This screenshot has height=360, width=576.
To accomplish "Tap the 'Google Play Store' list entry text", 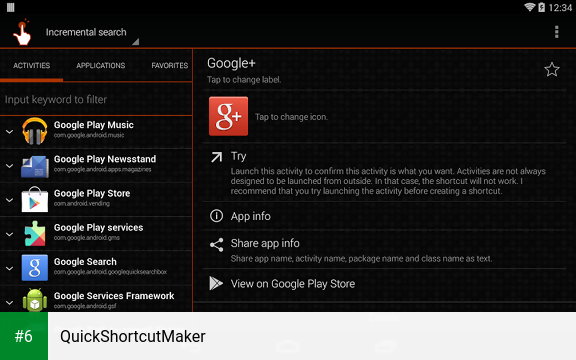I will [92, 193].
